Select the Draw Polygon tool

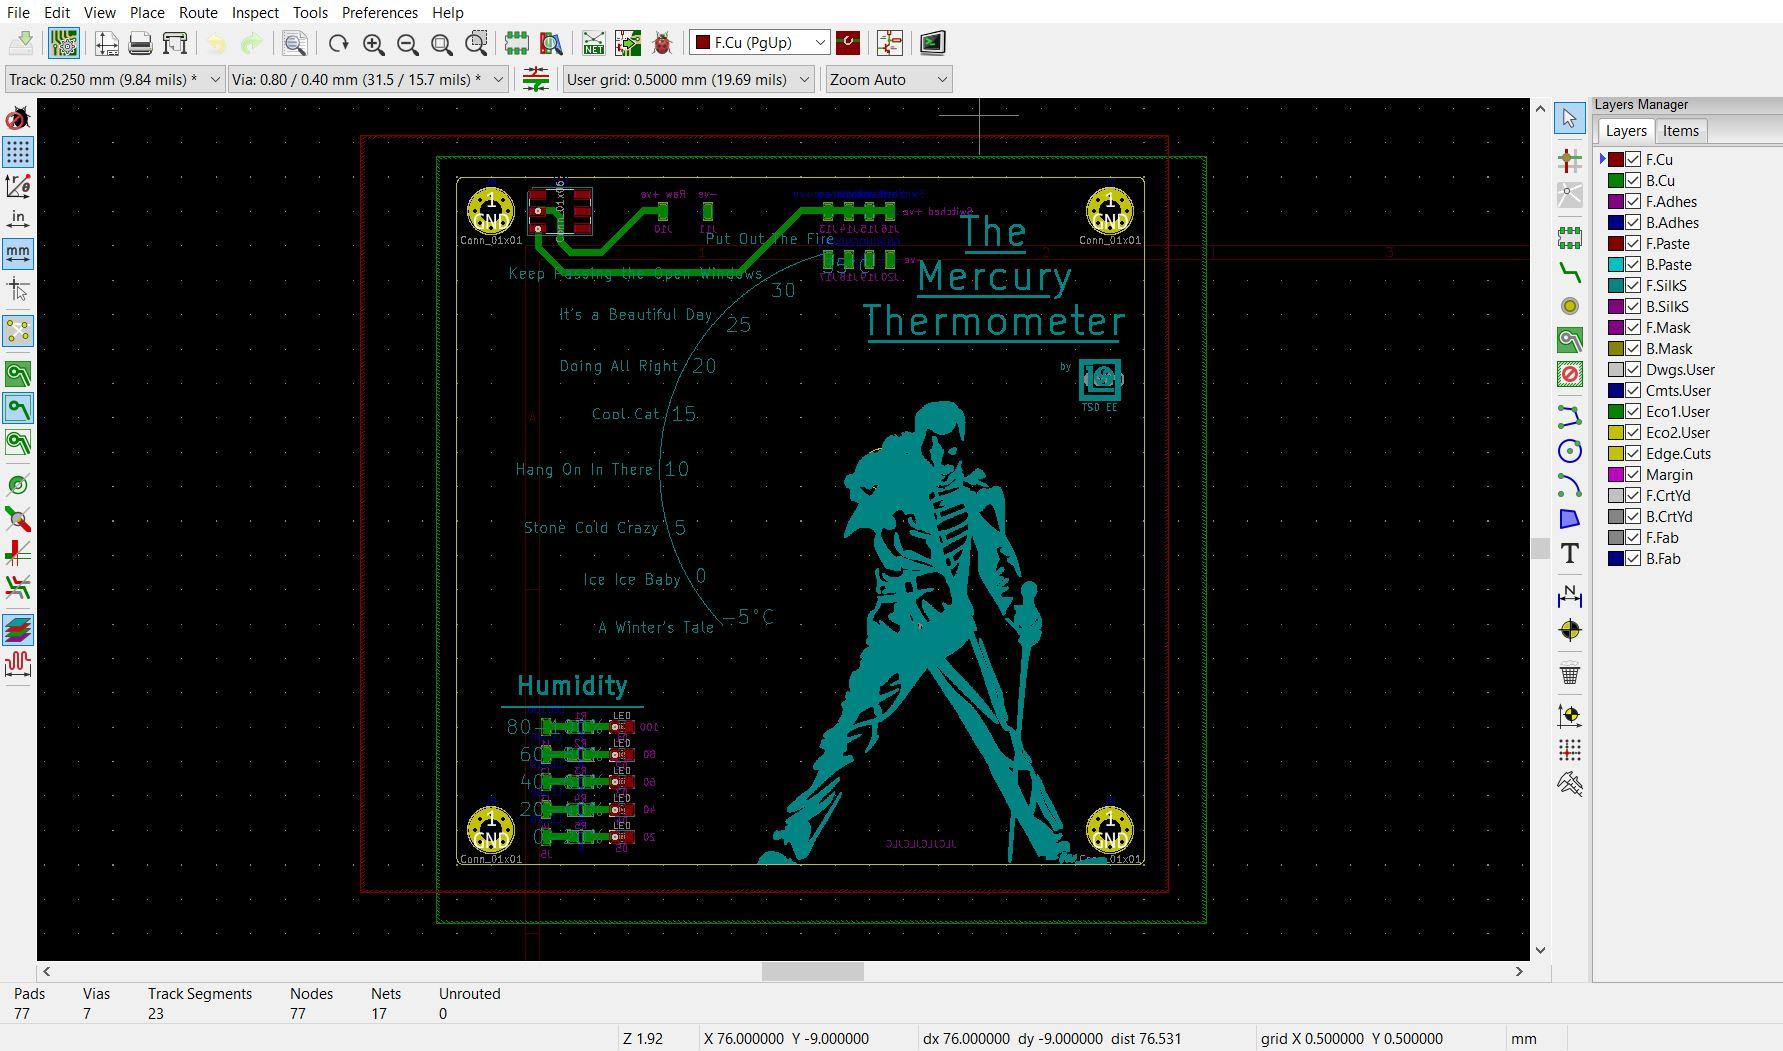[1570, 519]
